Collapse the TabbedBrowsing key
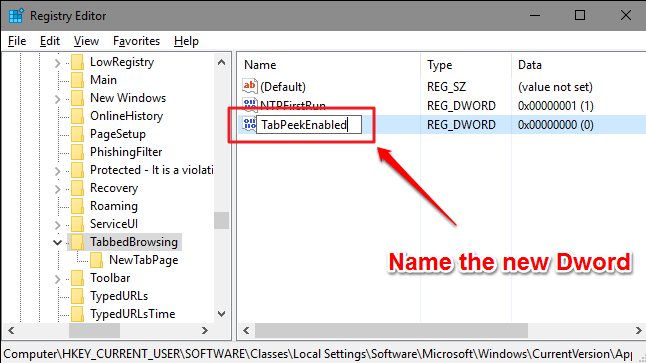The width and height of the screenshot is (646, 363). pos(58,243)
